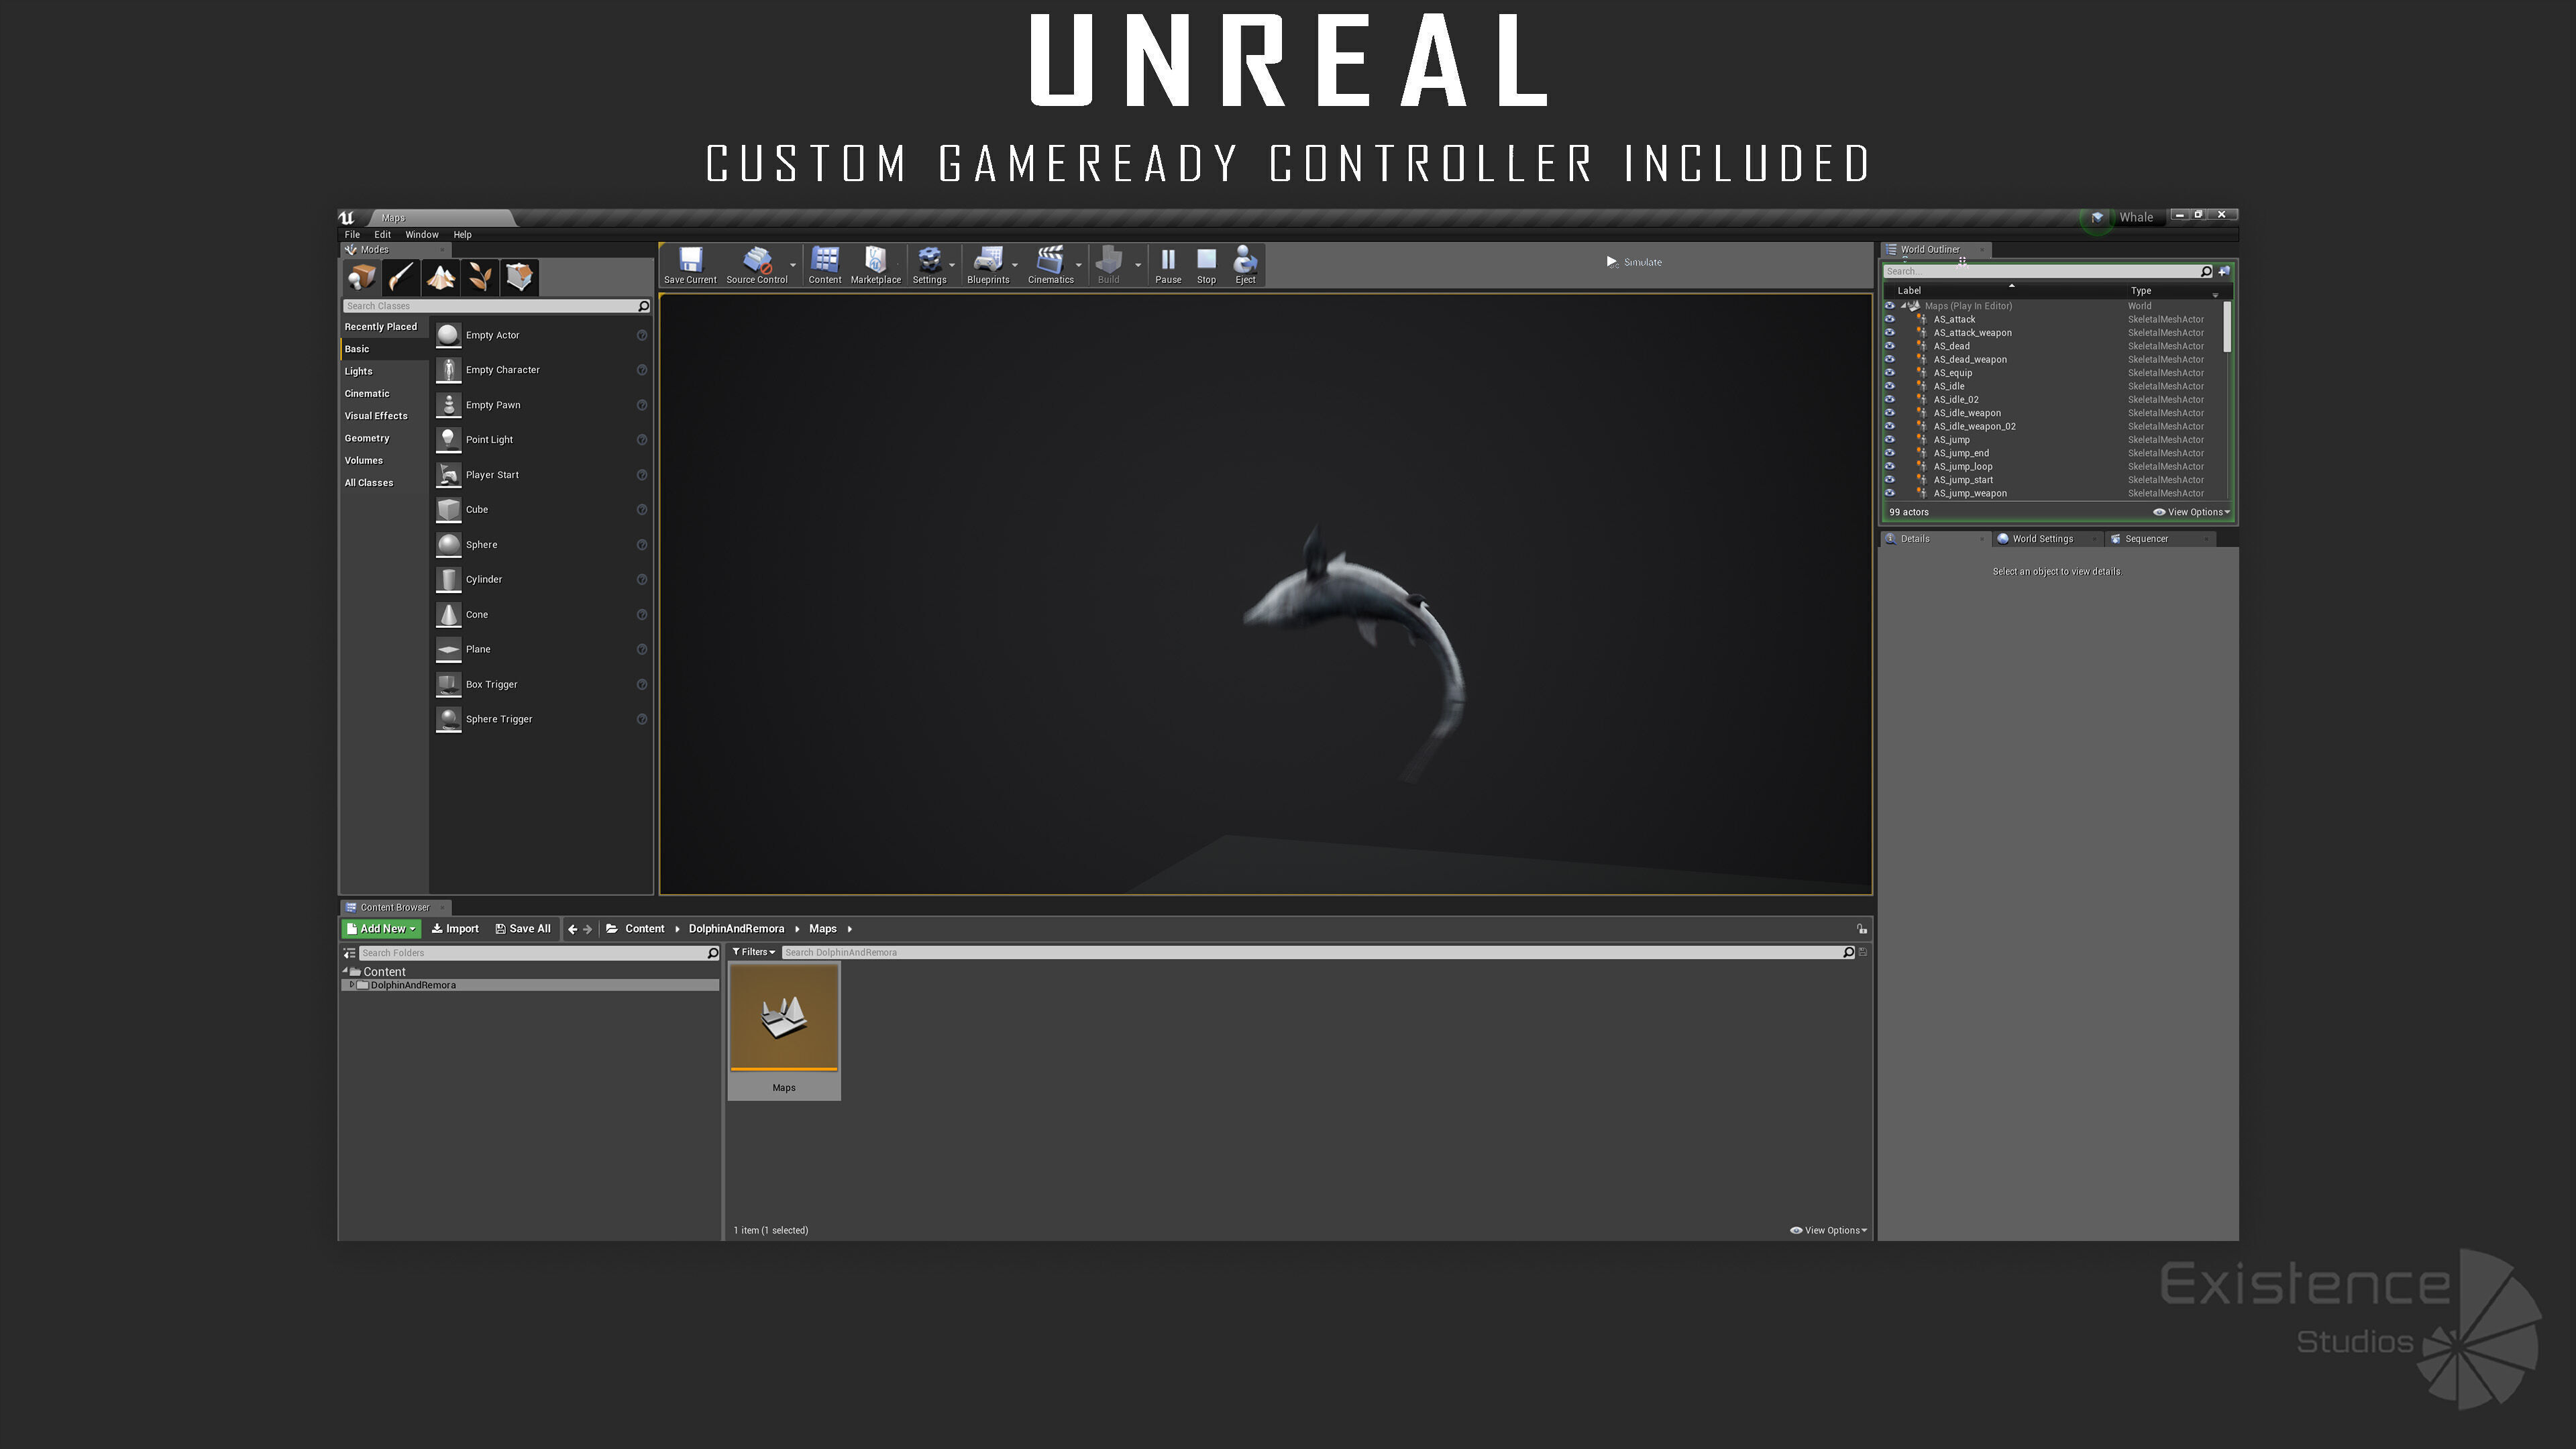Open the Filters dropdown in Content Browser
The width and height of the screenshot is (2576, 1449).
point(754,952)
